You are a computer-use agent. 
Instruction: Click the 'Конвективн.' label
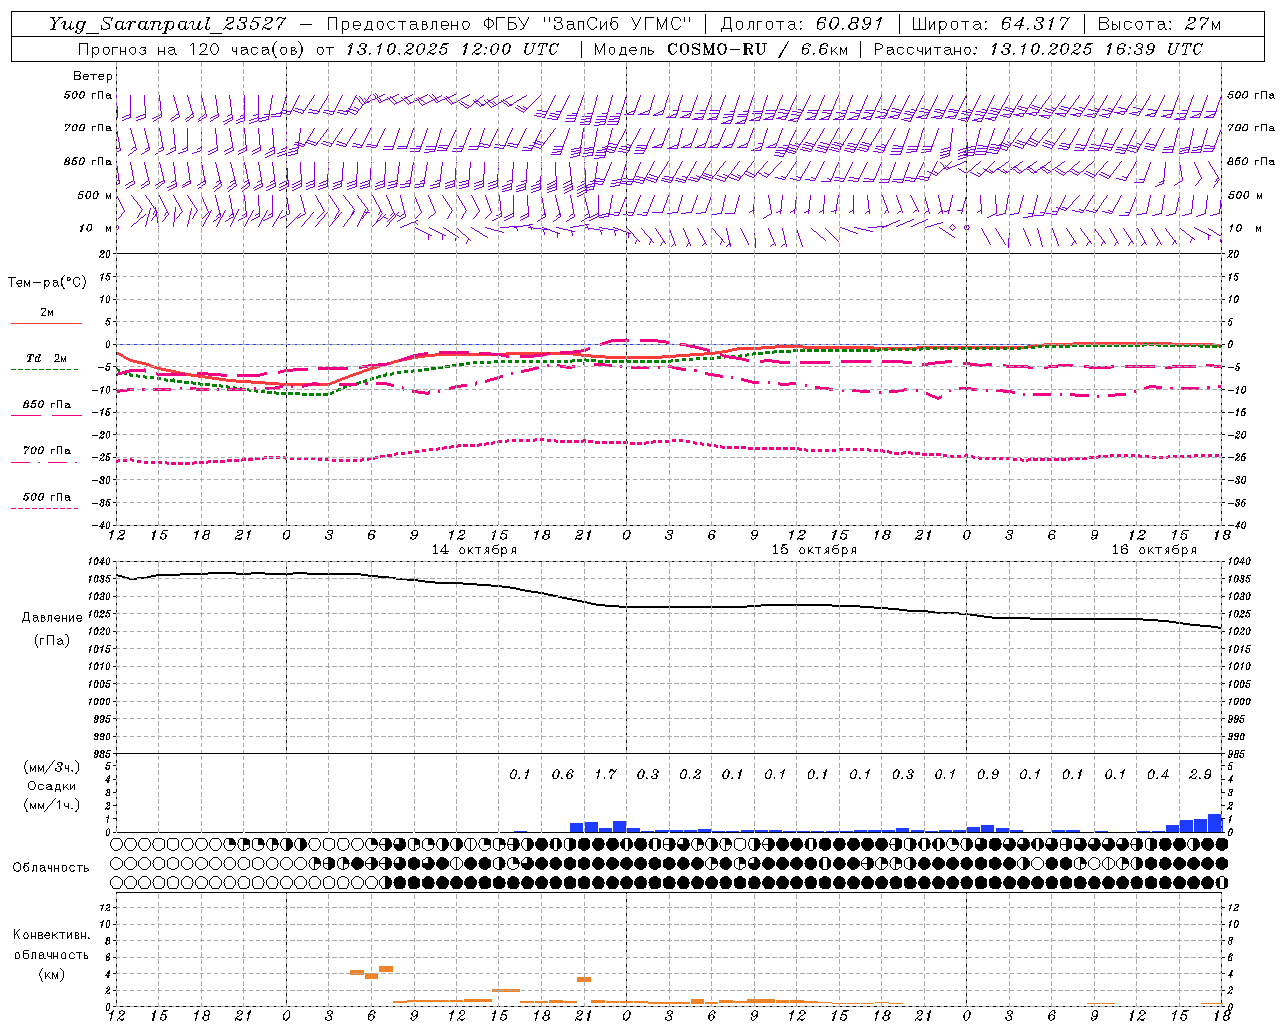pyautogui.click(x=51, y=935)
